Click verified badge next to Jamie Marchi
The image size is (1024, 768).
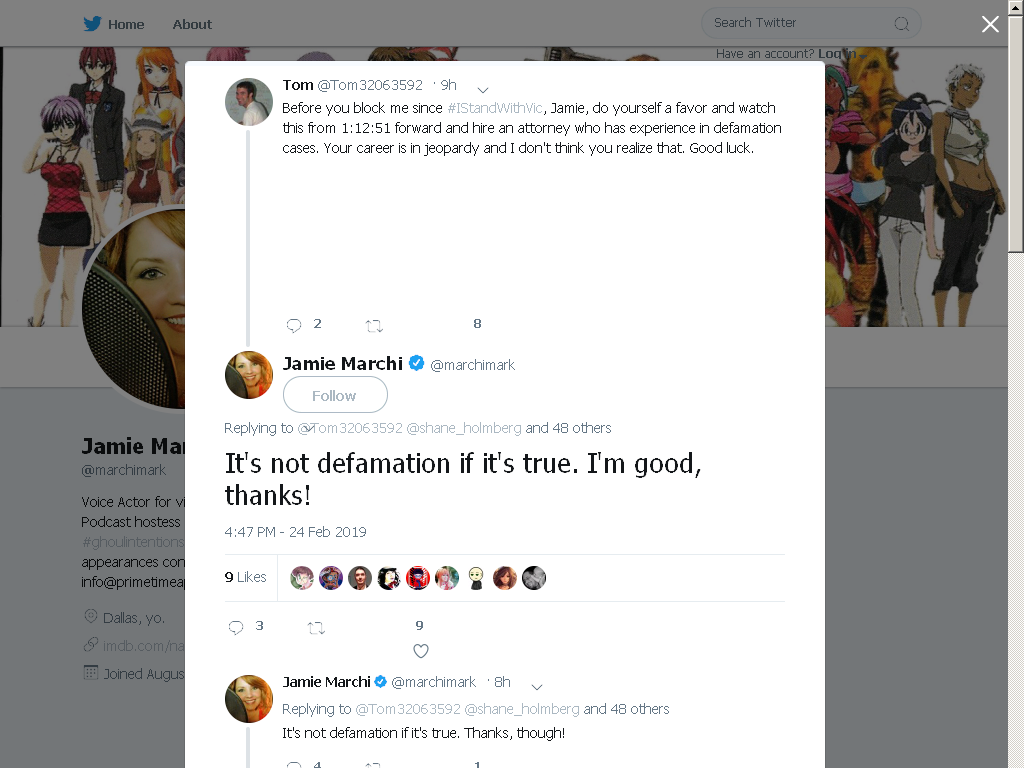[417, 363]
